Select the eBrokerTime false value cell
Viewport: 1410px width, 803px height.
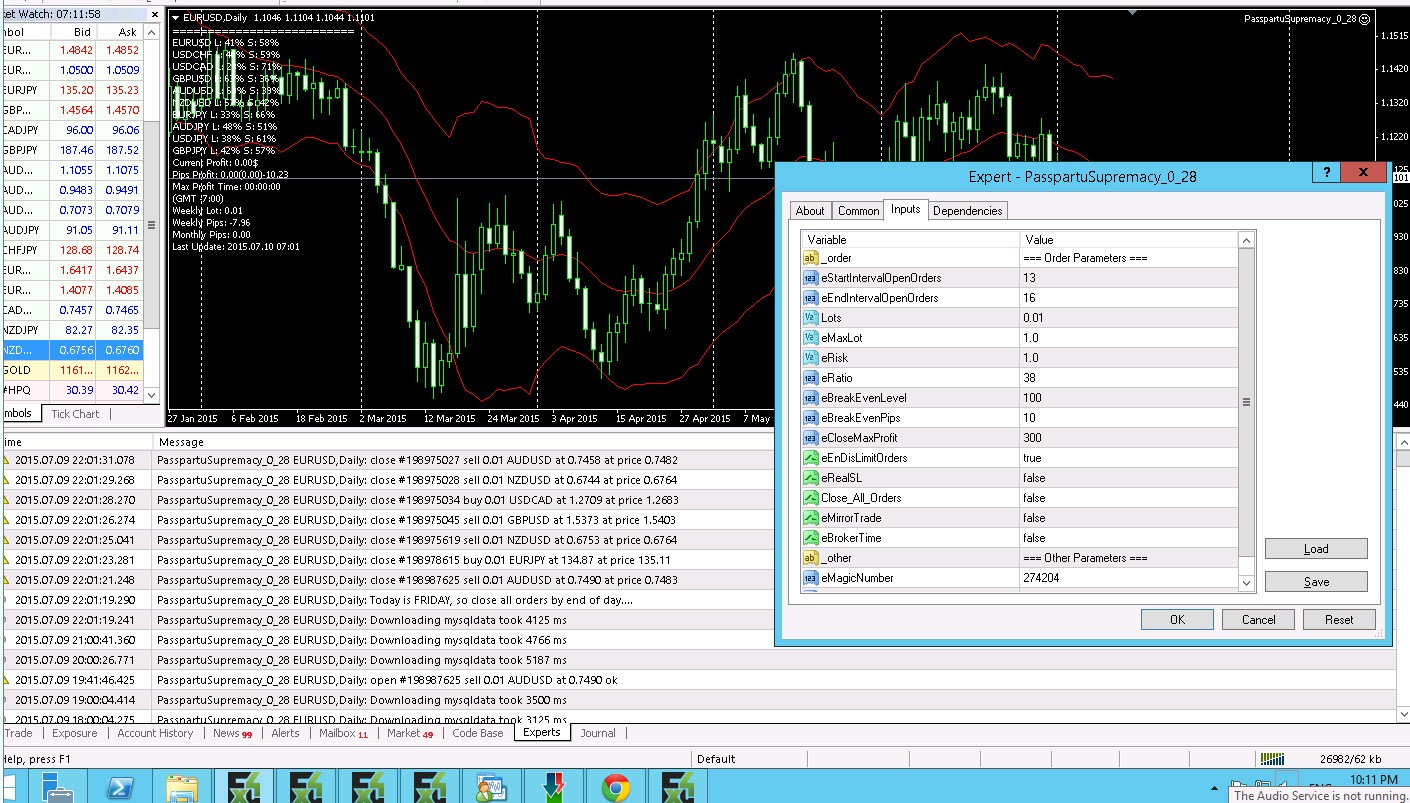coord(1128,538)
